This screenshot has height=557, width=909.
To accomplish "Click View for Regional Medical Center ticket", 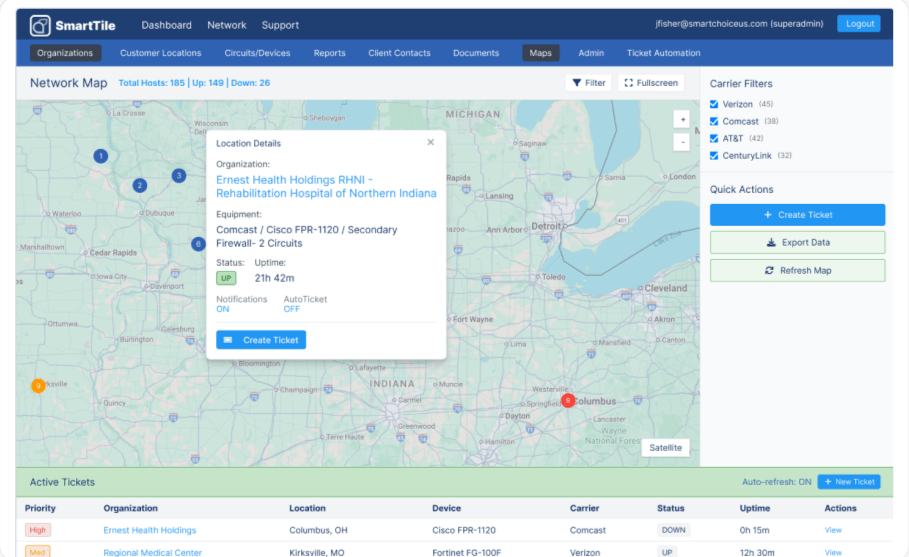I will click(833, 552).
